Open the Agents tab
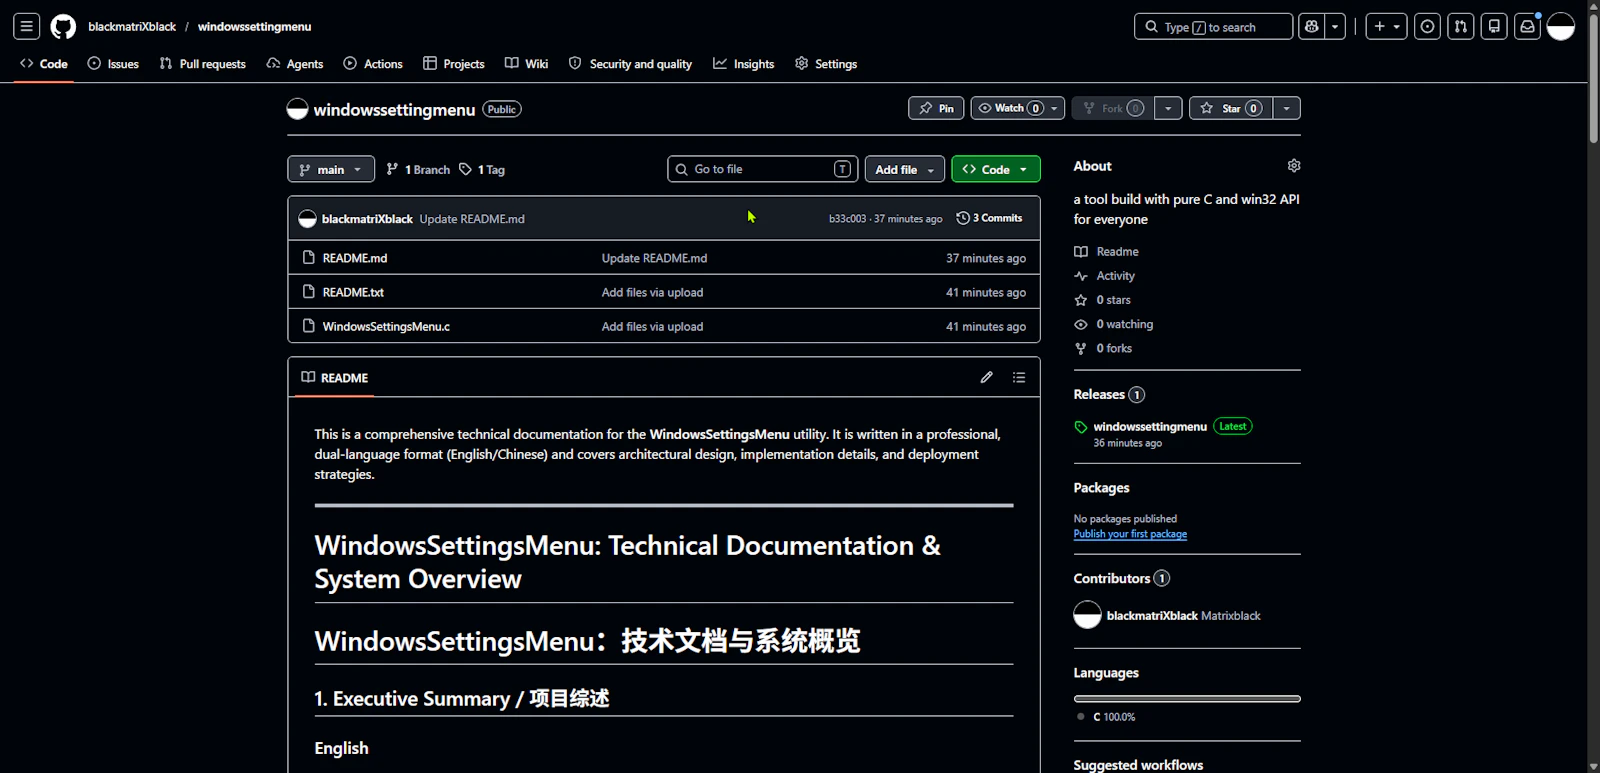 295,64
